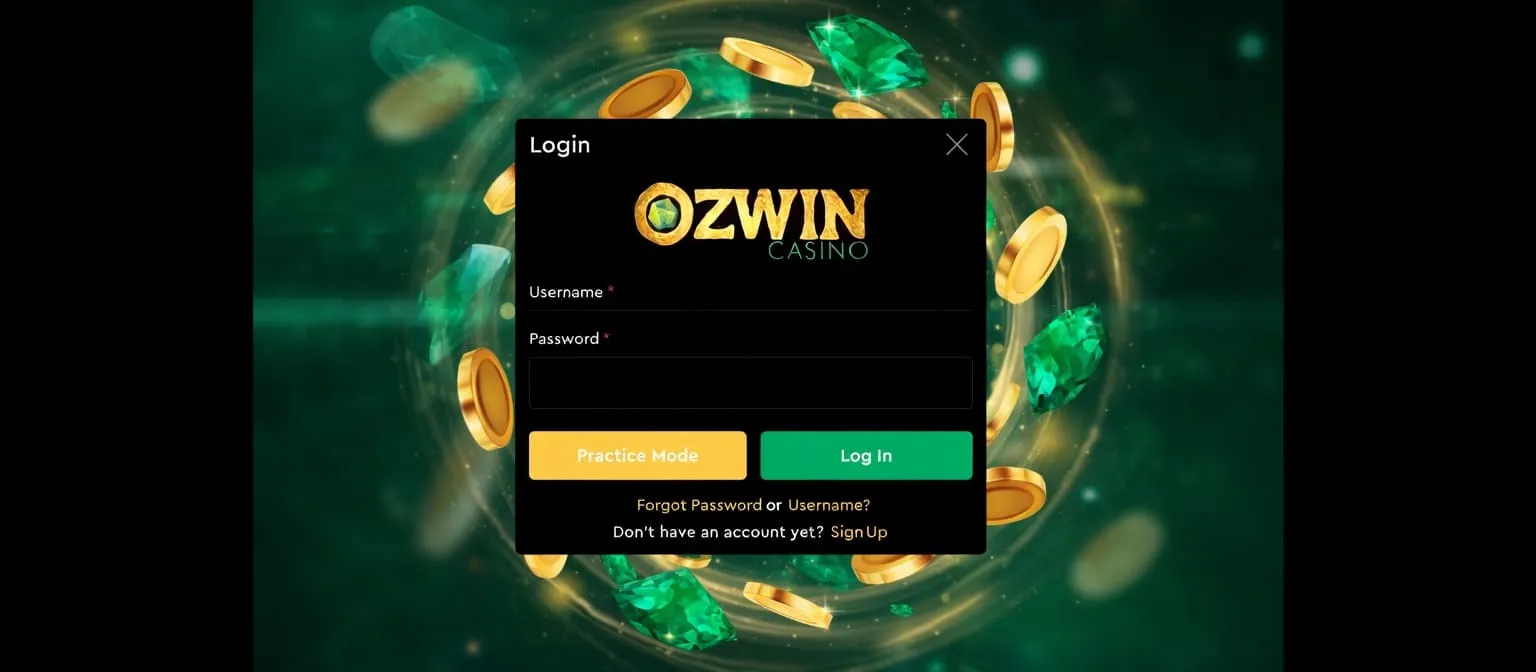Click the green CASINO text under the logo

[818, 250]
